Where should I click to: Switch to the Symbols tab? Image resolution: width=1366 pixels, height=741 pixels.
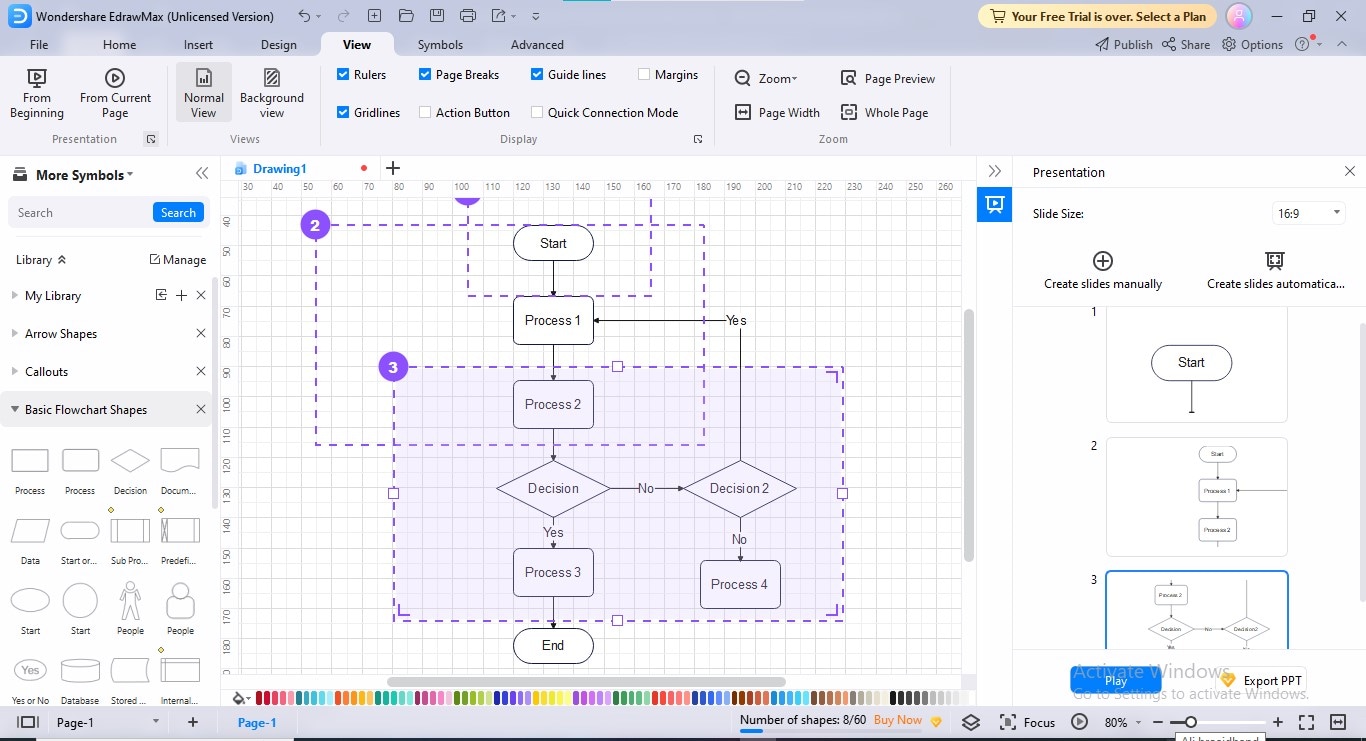point(440,45)
